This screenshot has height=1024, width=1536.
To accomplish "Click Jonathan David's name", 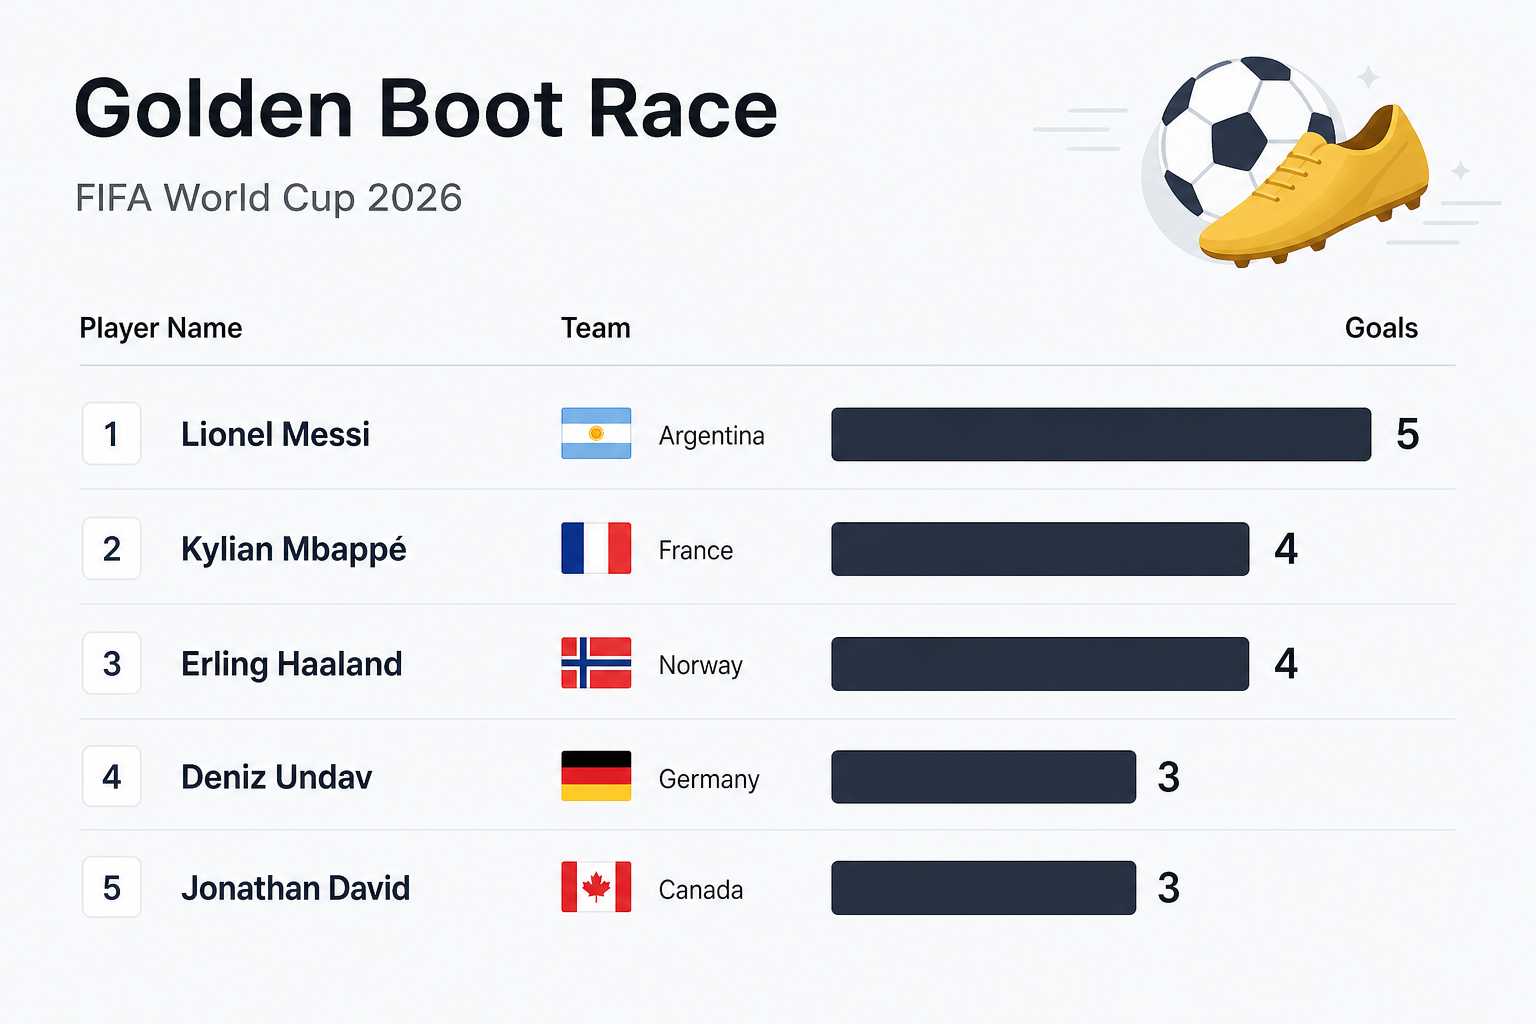I will click(x=295, y=888).
